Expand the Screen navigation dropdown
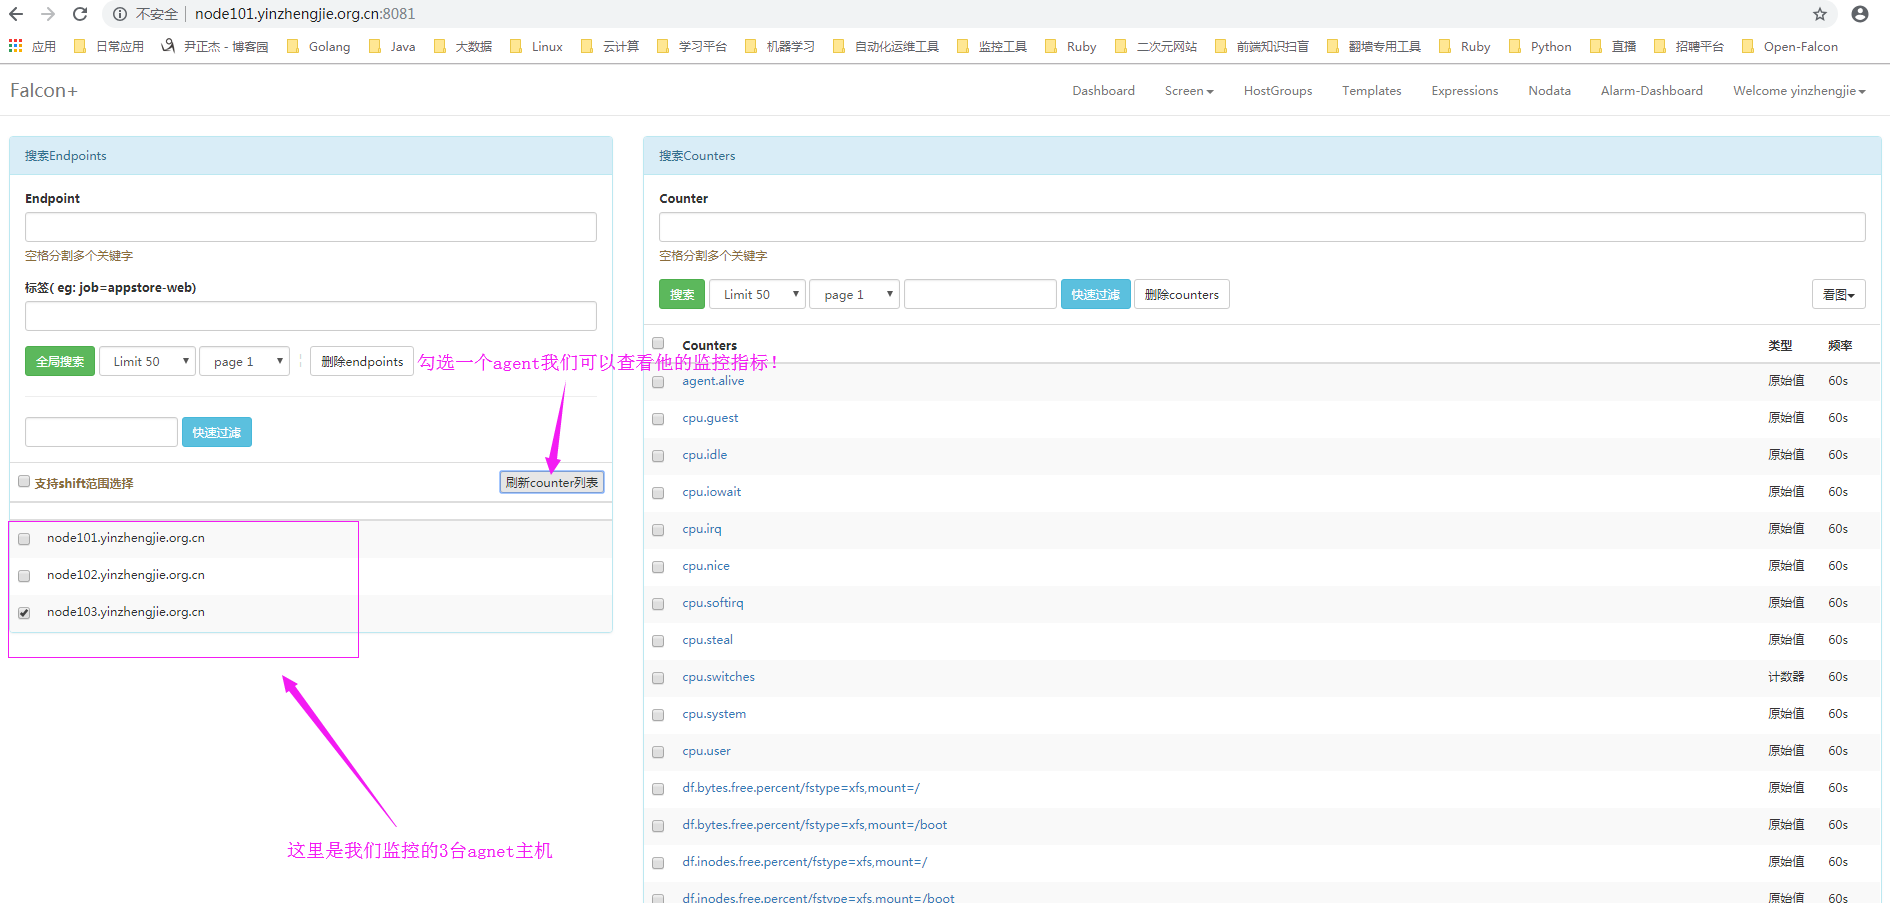This screenshot has width=1890, height=903. (x=1189, y=91)
